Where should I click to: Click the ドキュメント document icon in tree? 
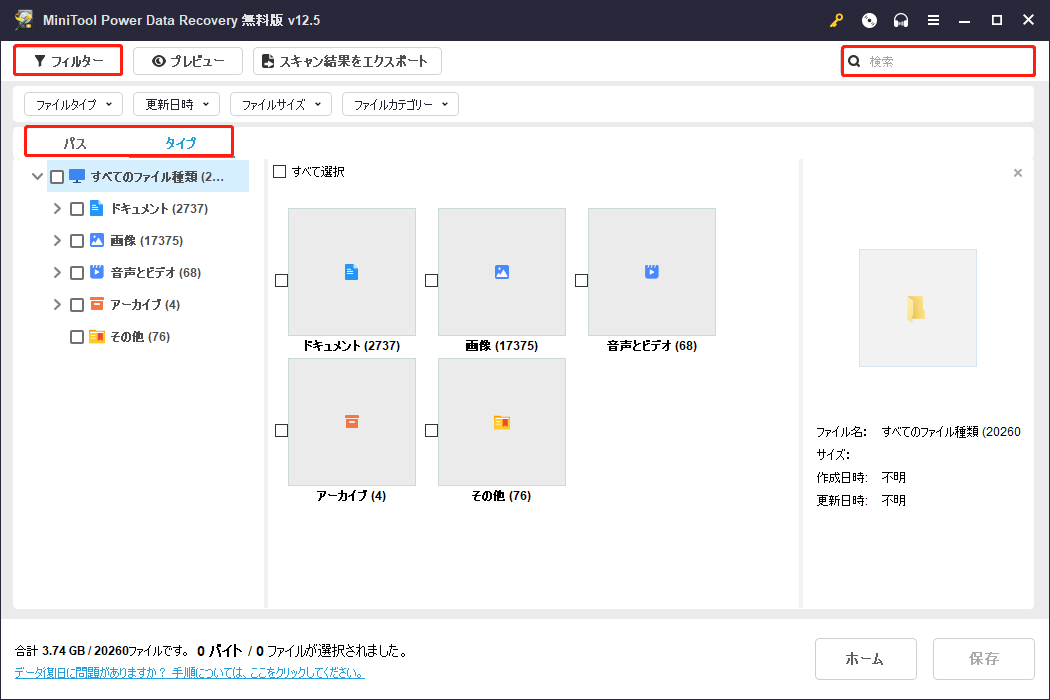96,208
